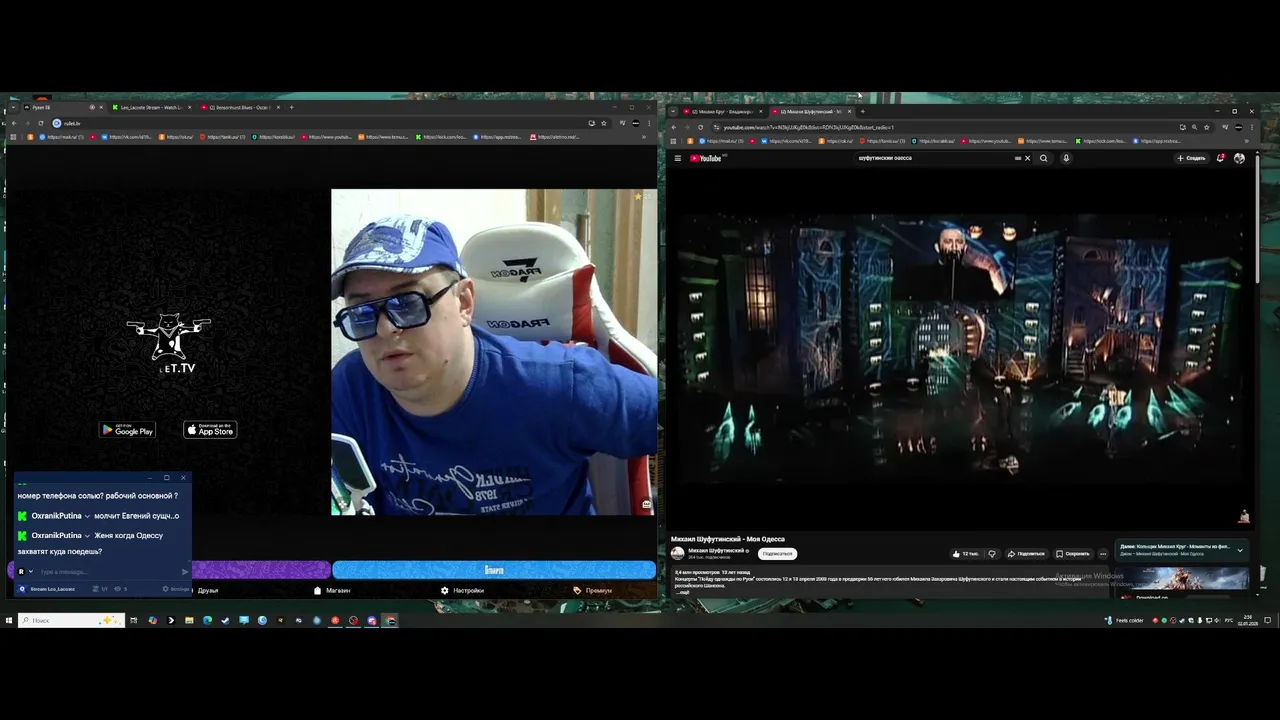Viewport: 1280px width, 720px height.
Task: Show more bookmarks in YouTube browser
Action: [1247, 141]
